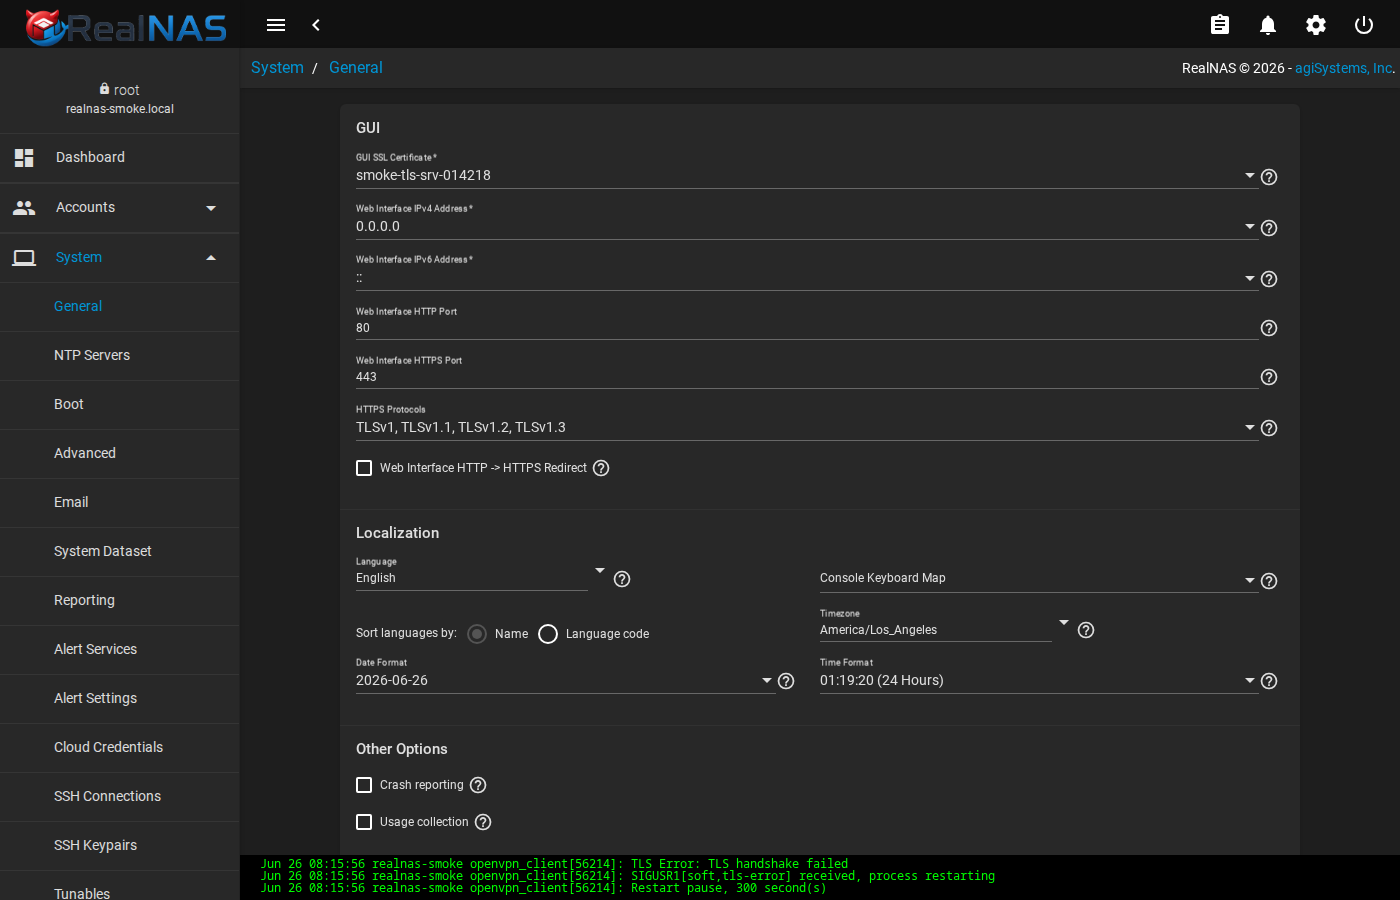Open Boot menu item
The image size is (1400, 900).
click(120, 405)
